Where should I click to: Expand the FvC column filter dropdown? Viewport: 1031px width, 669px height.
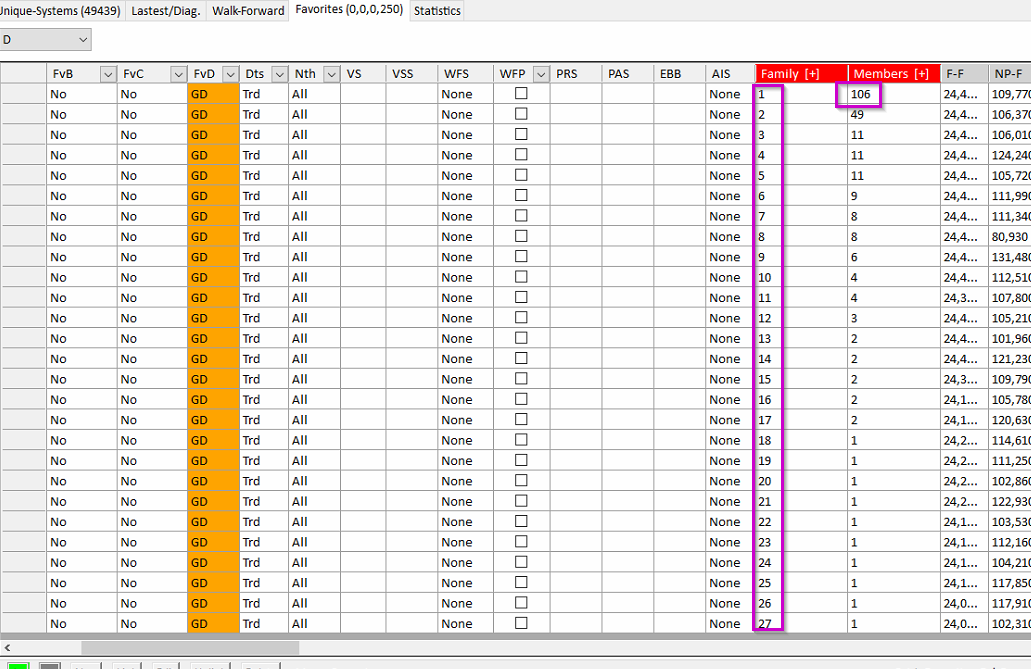[x=178, y=74]
